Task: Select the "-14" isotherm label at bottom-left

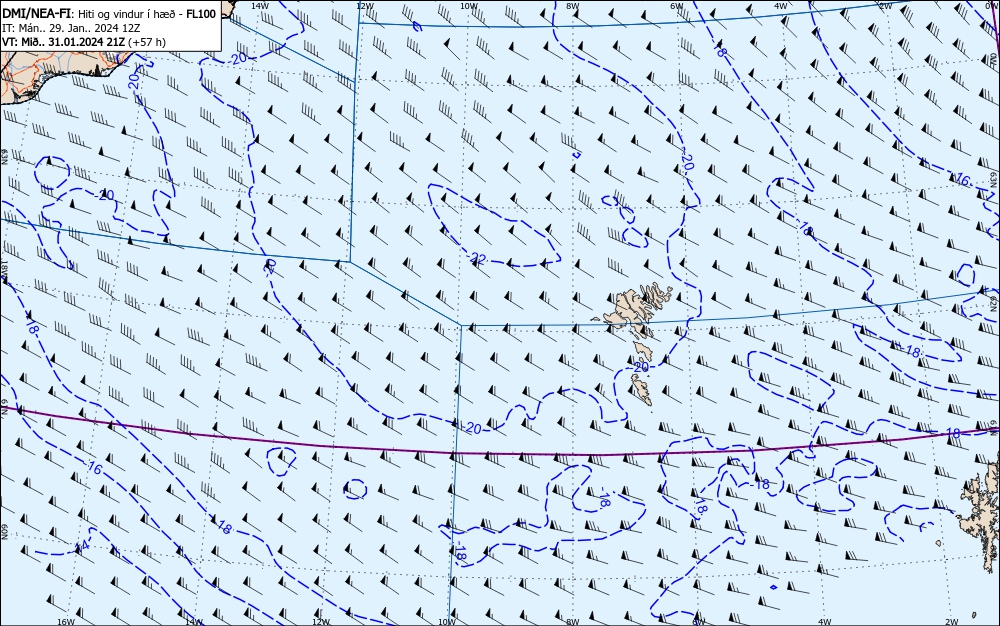Action: 80,546
